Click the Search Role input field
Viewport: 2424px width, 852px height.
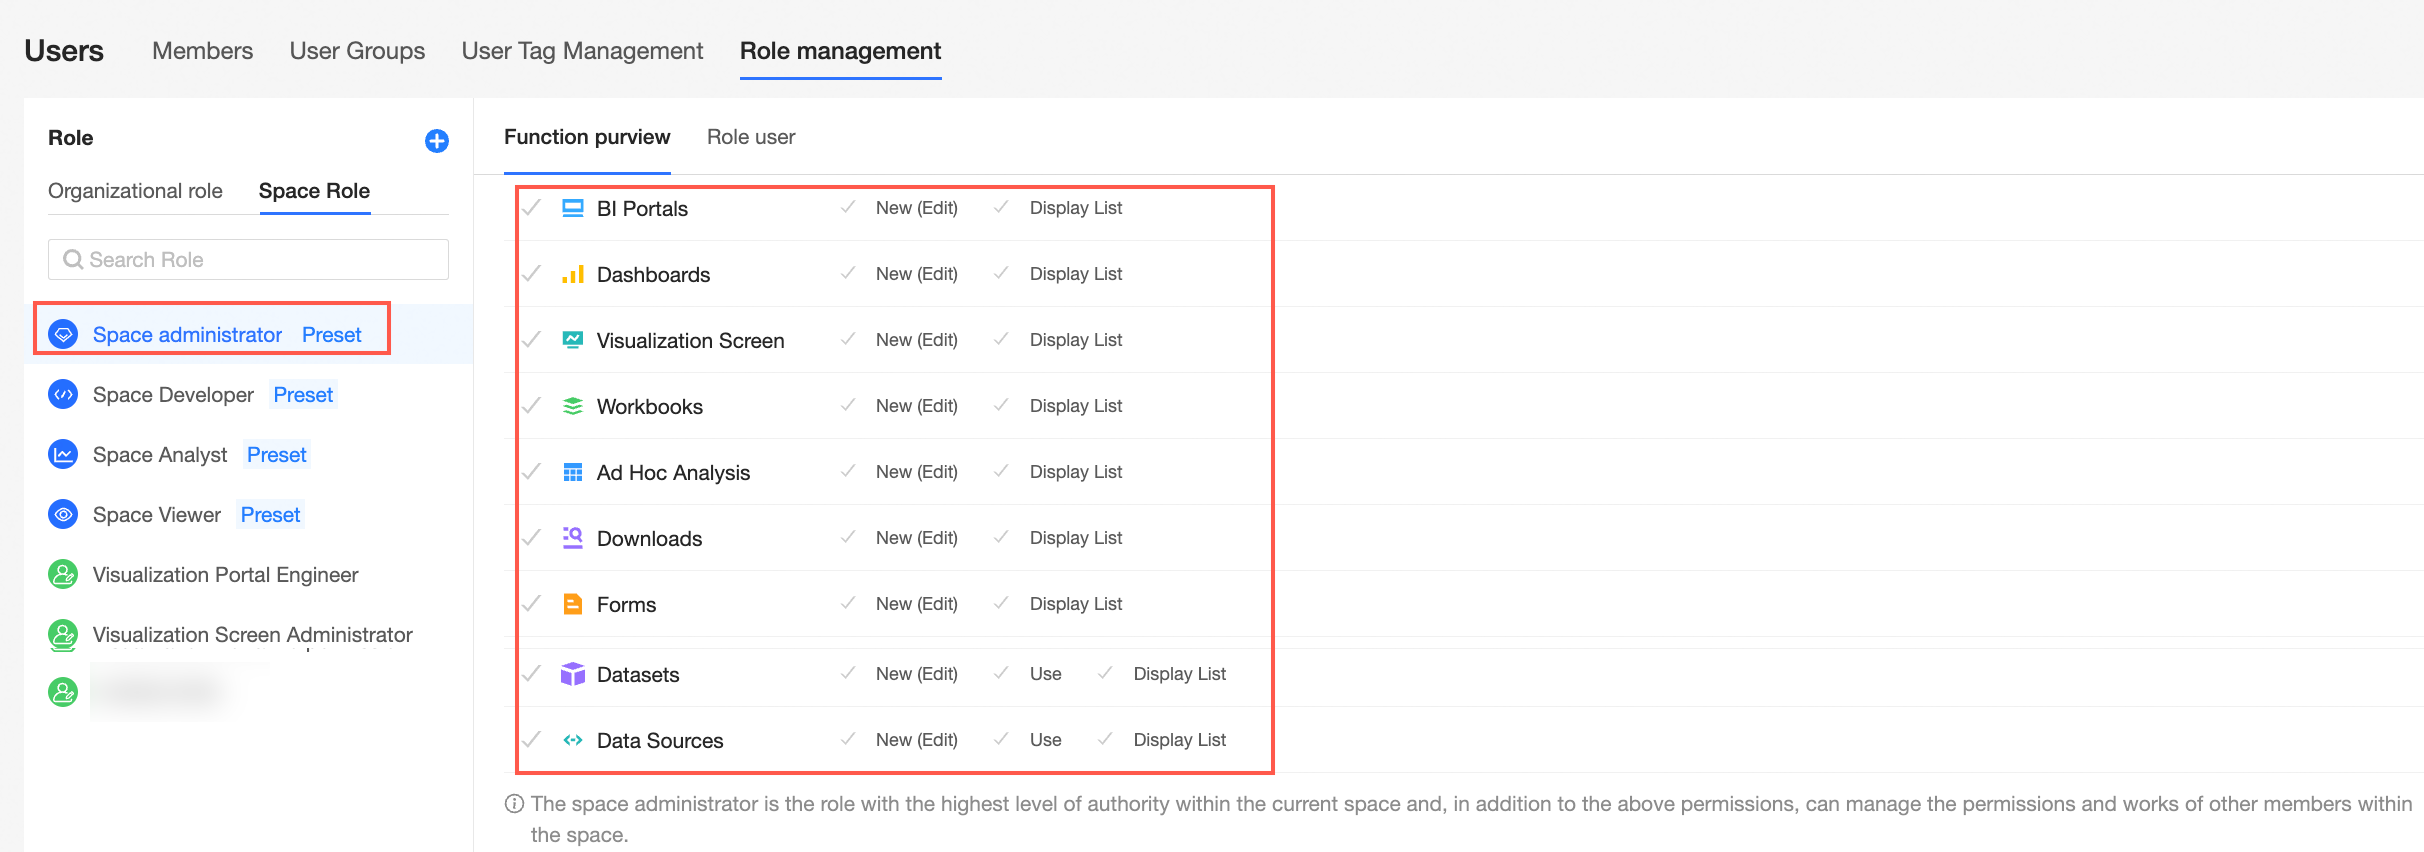pyautogui.click(x=248, y=260)
